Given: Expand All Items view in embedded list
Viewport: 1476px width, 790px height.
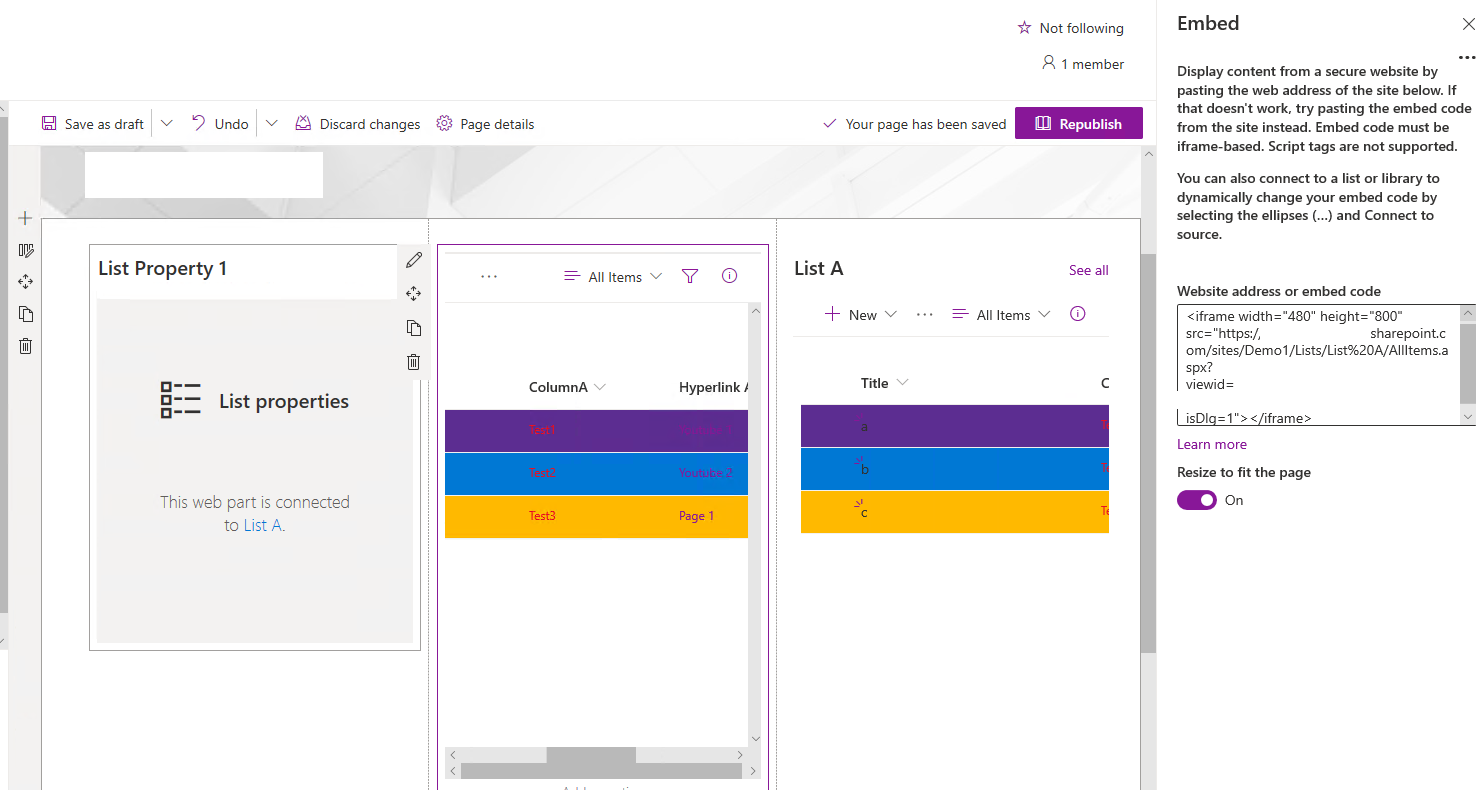Looking at the screenshot, I should pyautogui.click(x=613, y=277).
